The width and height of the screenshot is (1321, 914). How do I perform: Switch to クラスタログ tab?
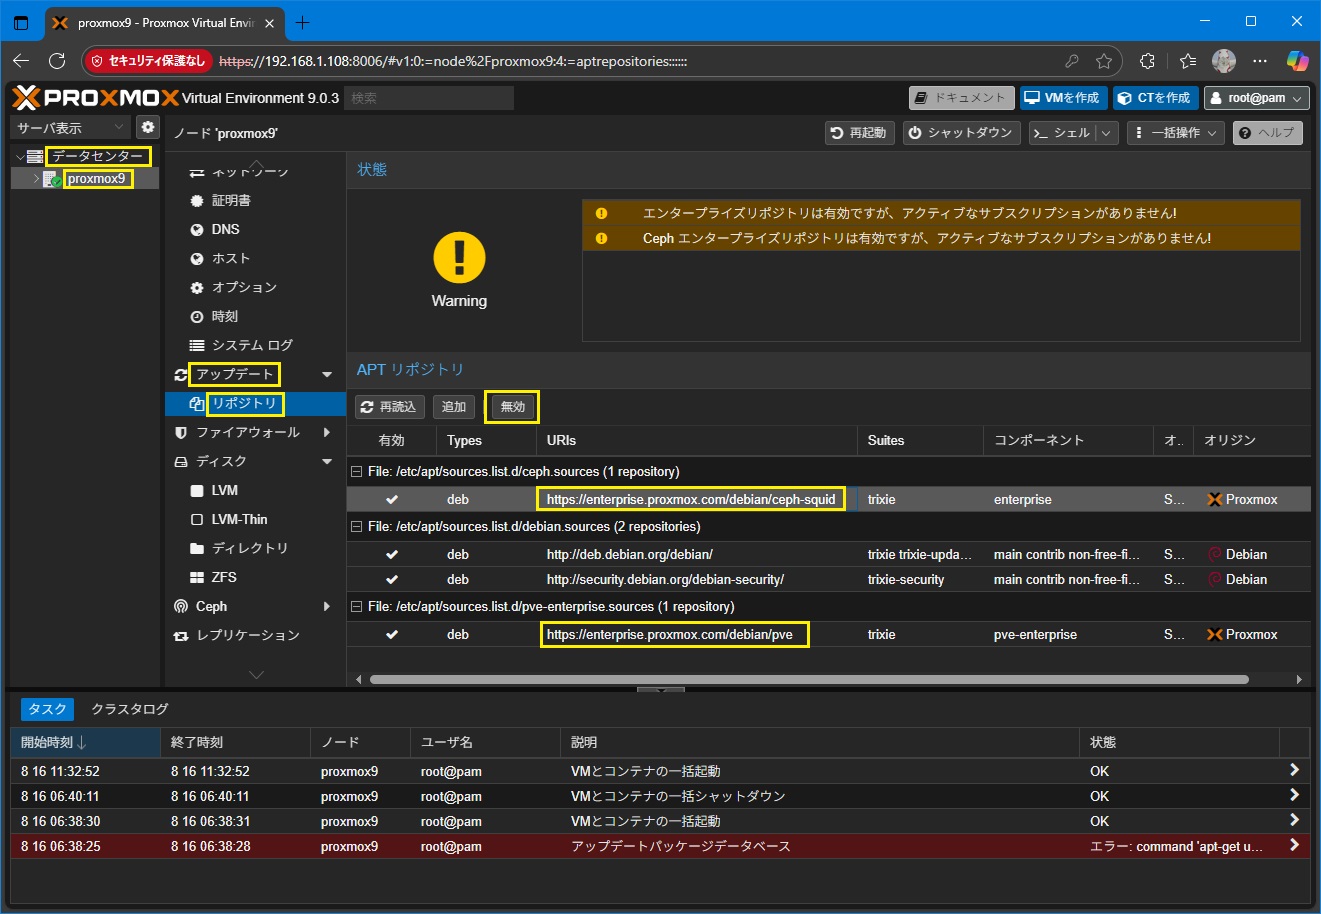click(x=130, y=709)
